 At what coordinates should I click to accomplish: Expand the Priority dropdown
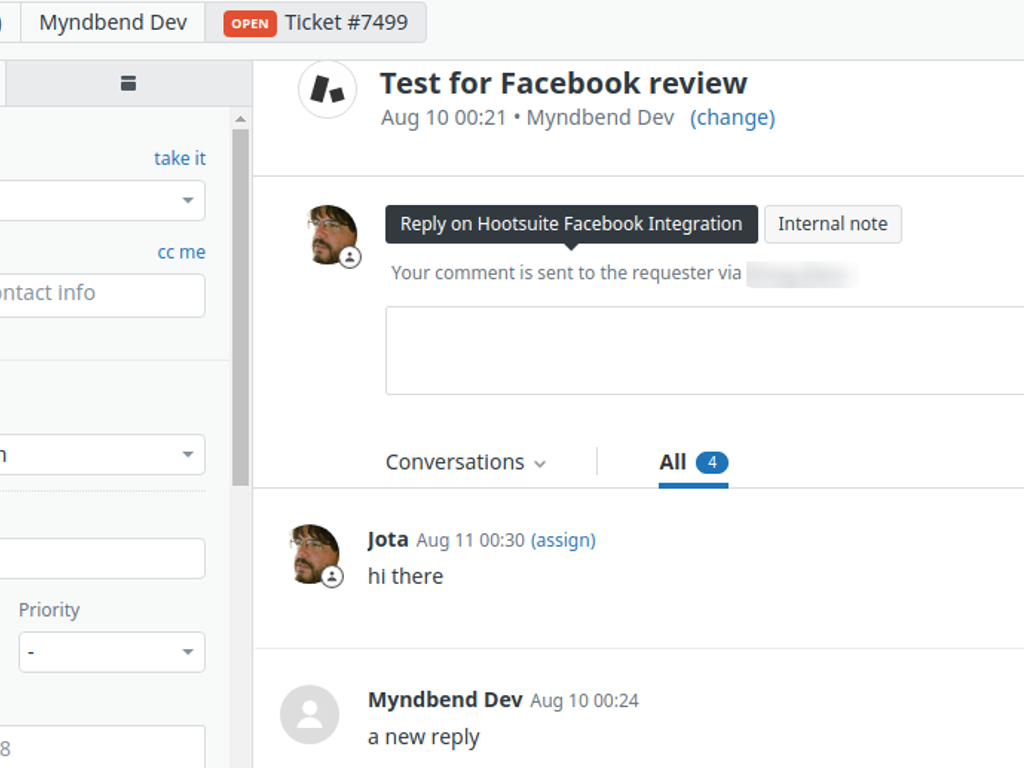coord(111,652)
